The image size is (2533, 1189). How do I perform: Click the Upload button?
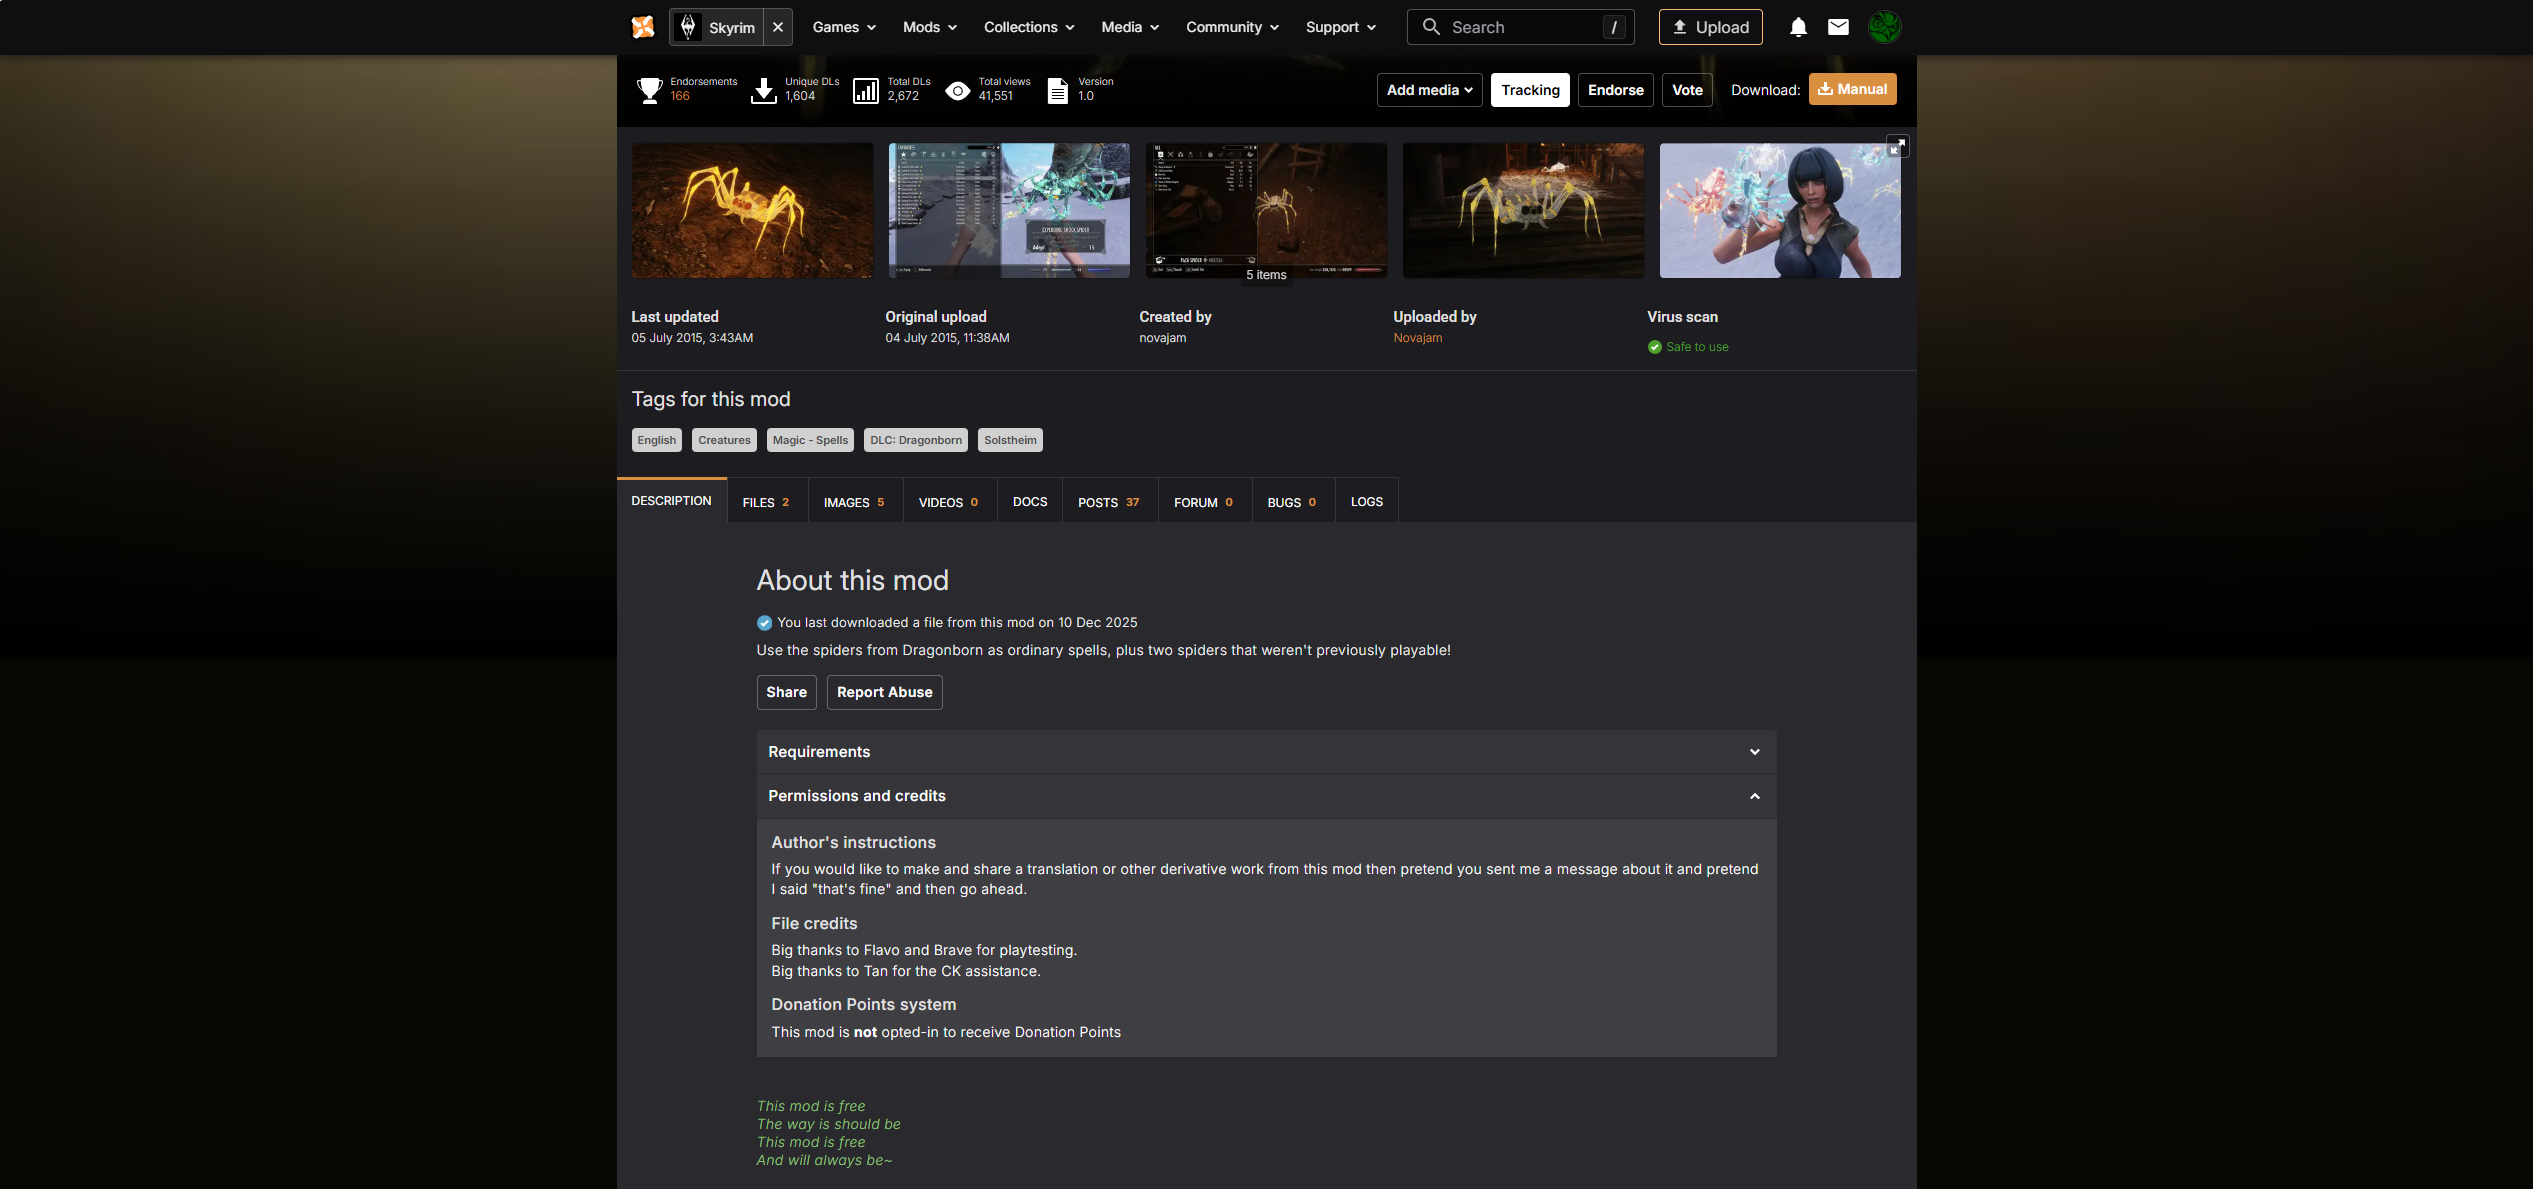(x=1710, y=27)
